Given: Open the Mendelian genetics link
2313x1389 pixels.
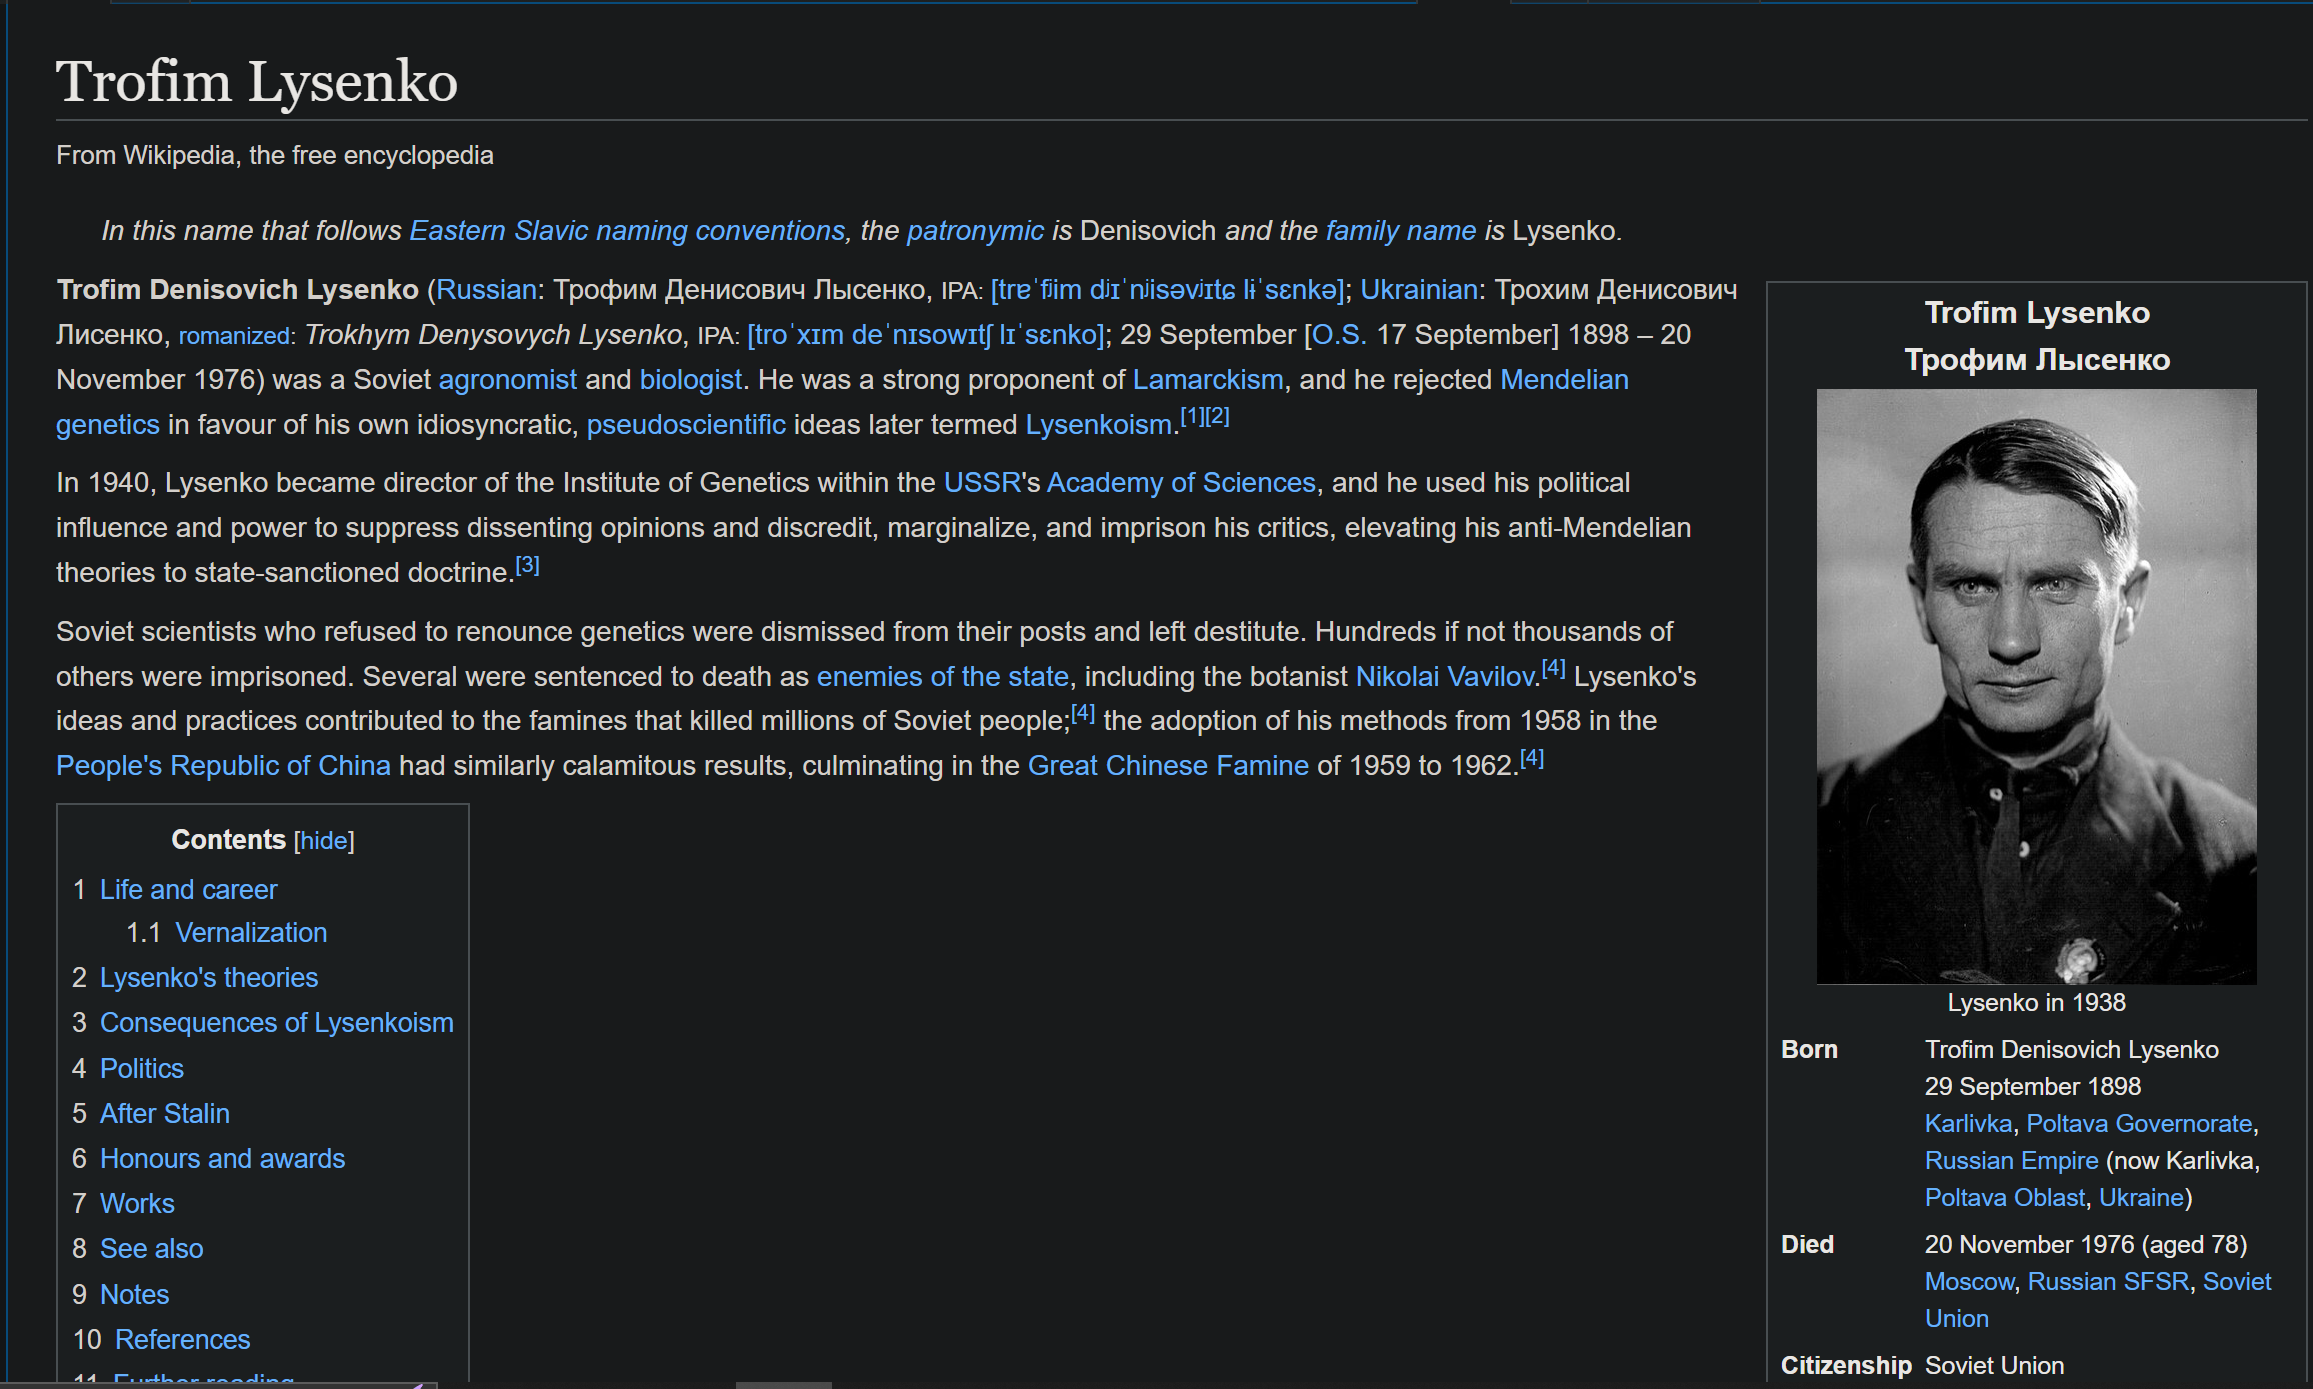Looking at the screenshot, I should click(x=1564, y=380).
